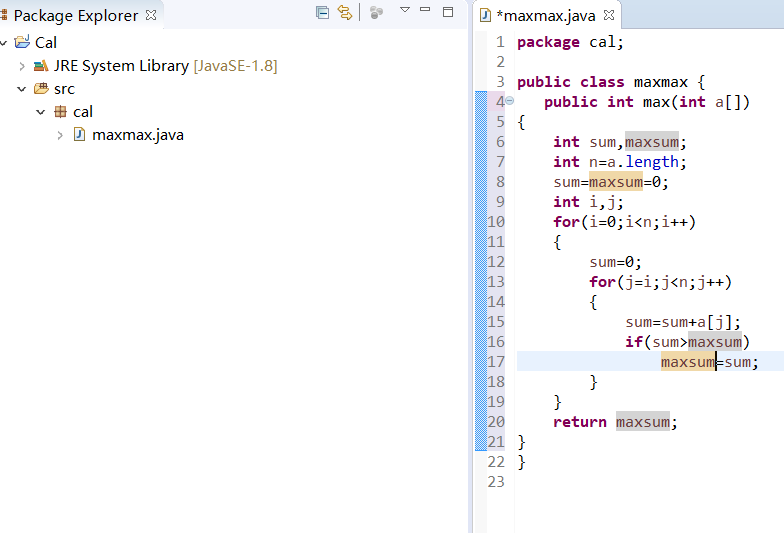Close the Package Explorer view tab
Screen dimensions: 784x533
coord(151,15)
